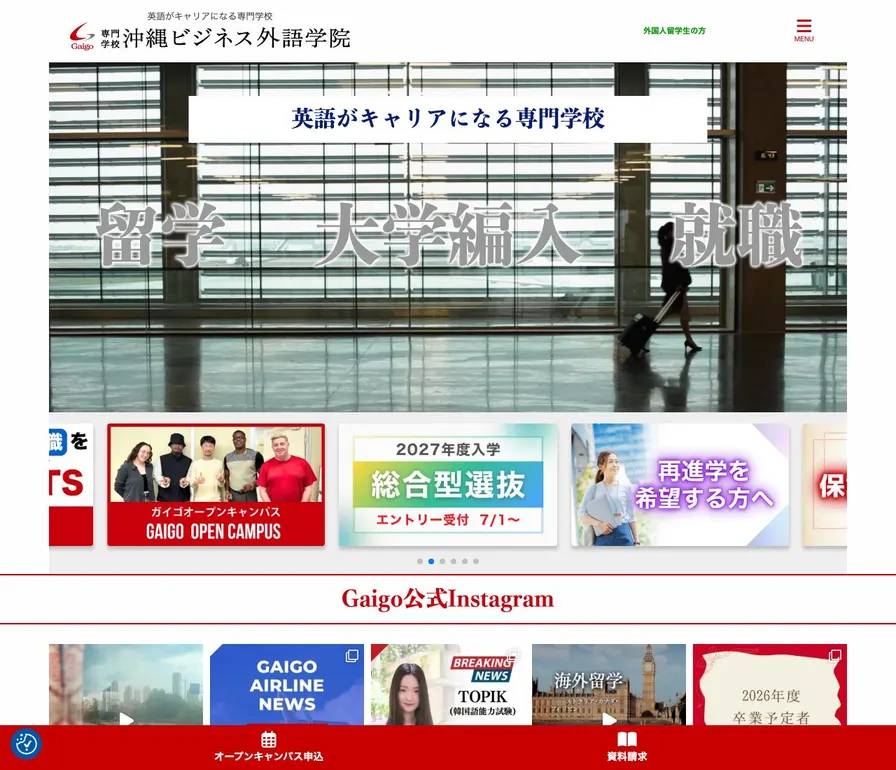Open the hamburger MENU icon
896x770 pixels.
[803, 30]
